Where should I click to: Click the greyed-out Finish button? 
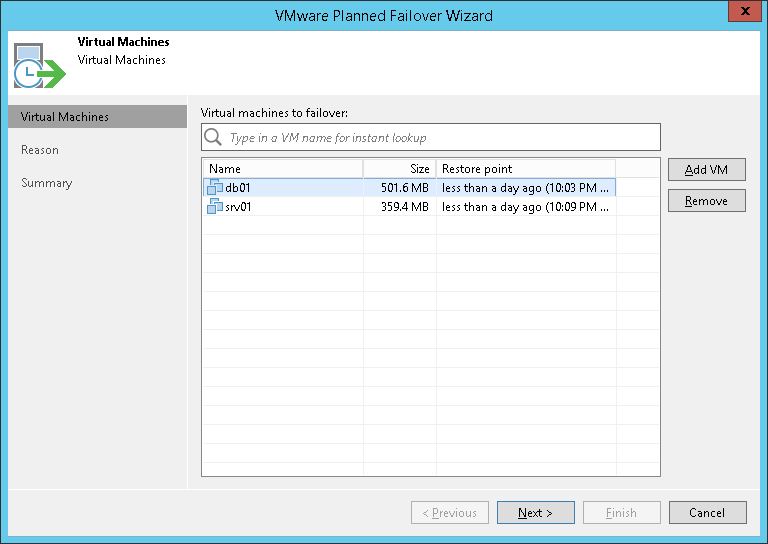tap(622, 513)
